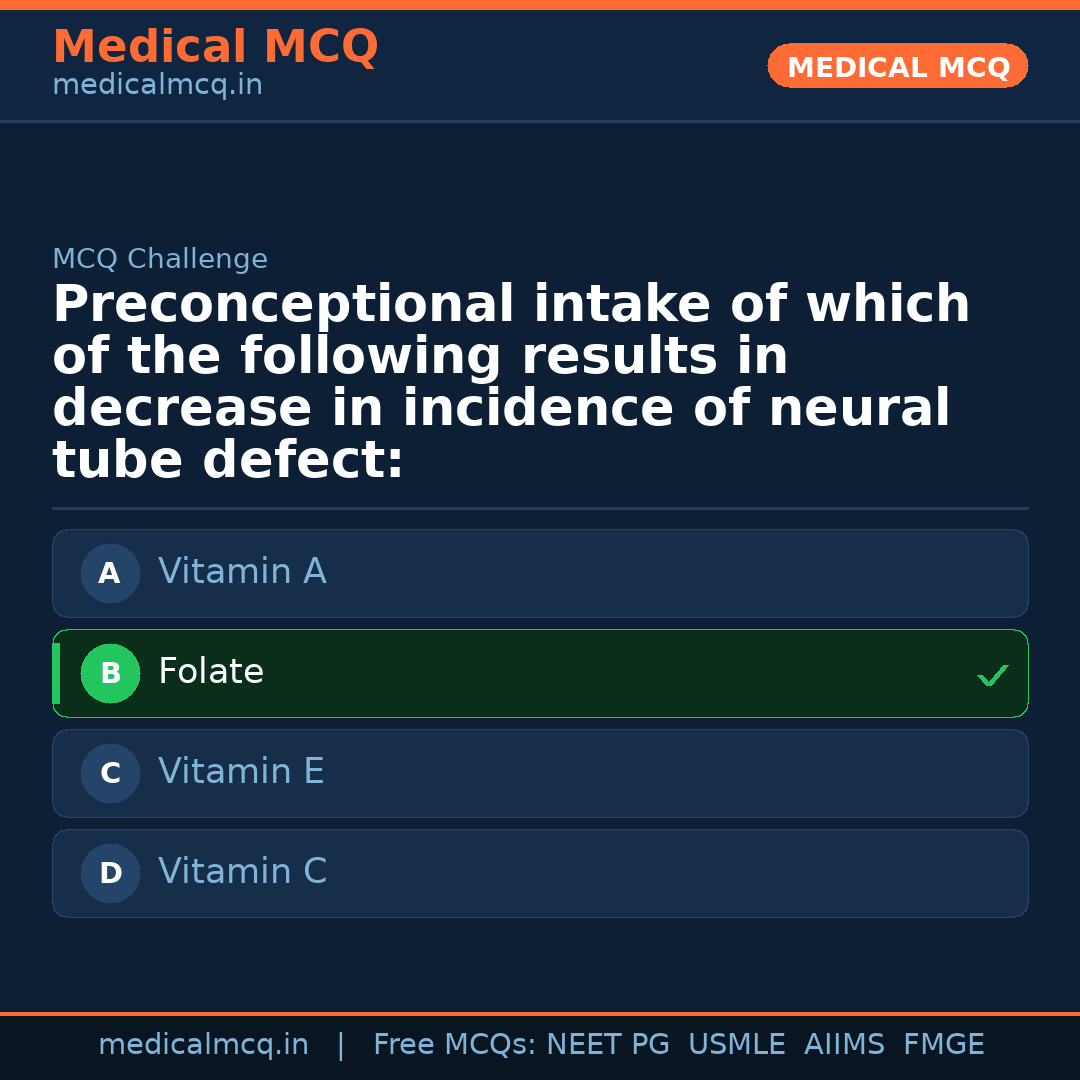
Task: Click the A circle badge
Action: [x=110, y=574]
